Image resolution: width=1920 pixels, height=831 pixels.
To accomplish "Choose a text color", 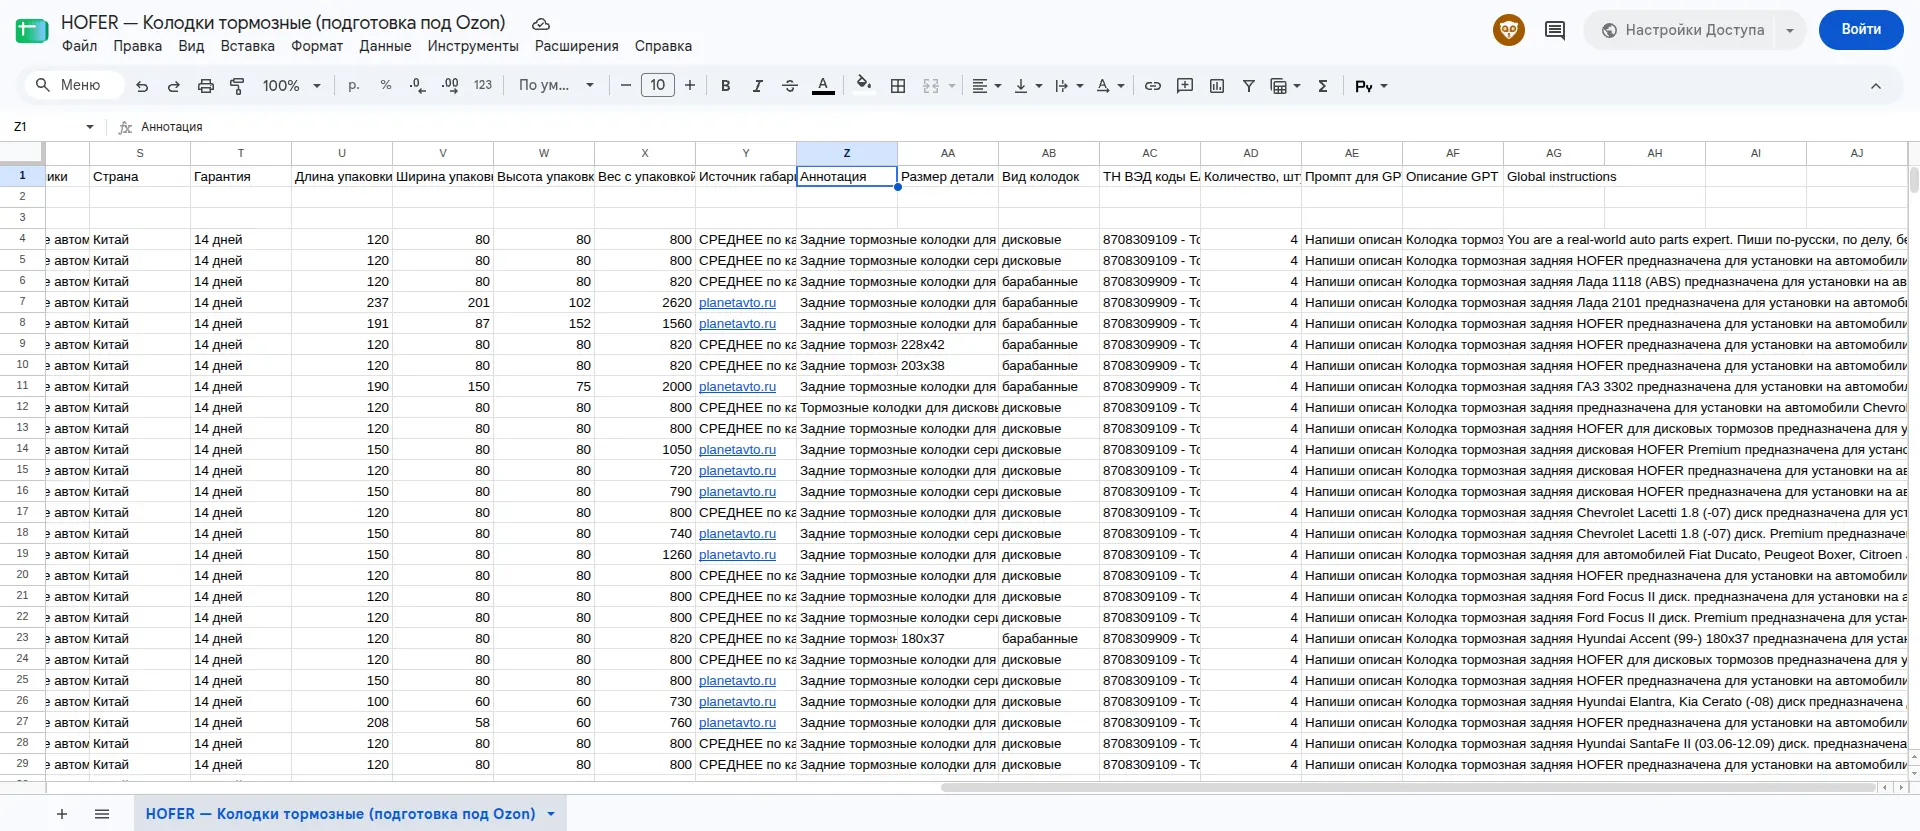I will coord(823,86).
